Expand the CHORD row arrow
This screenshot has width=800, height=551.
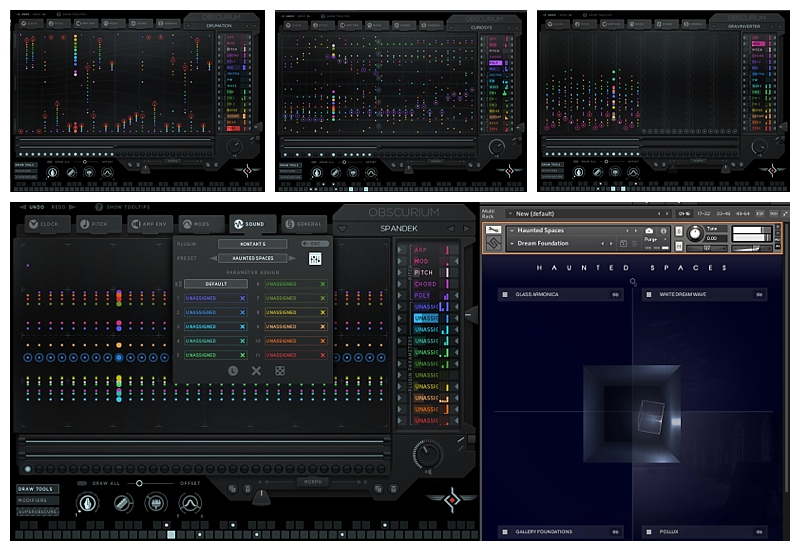pyautogui.click(x=401, y=284)
